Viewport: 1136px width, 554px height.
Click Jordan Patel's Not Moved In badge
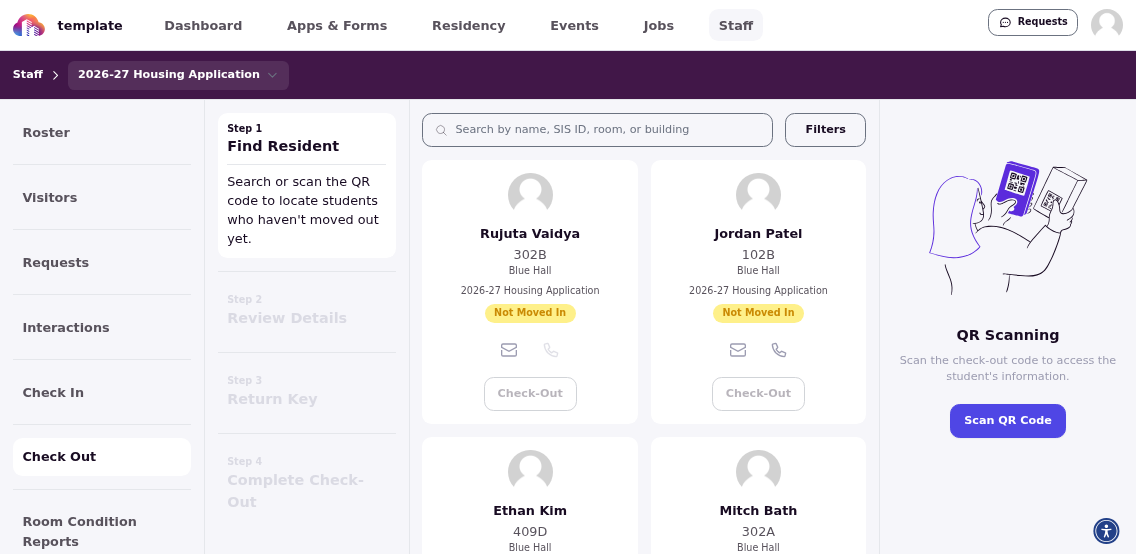point(758,313)
